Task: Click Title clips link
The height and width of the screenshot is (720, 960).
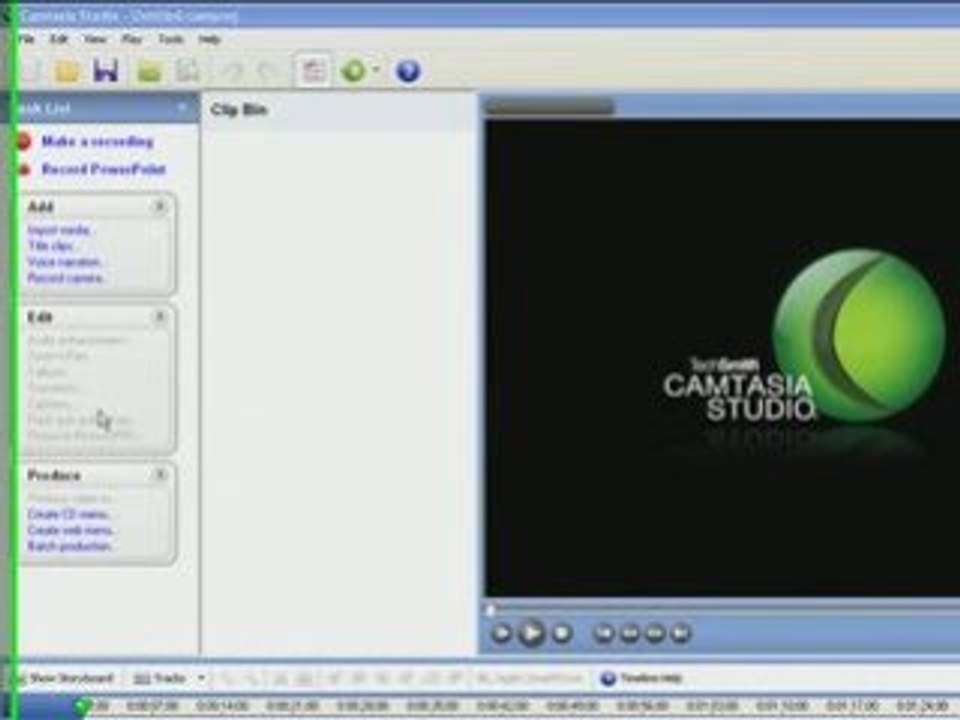Action: click(x=51, y=246)
